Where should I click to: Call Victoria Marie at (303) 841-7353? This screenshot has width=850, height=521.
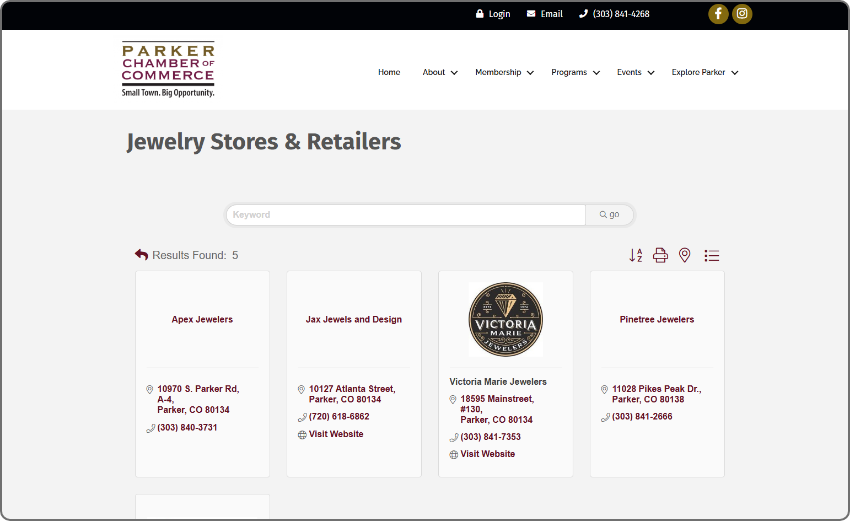(x=491, y=437)
